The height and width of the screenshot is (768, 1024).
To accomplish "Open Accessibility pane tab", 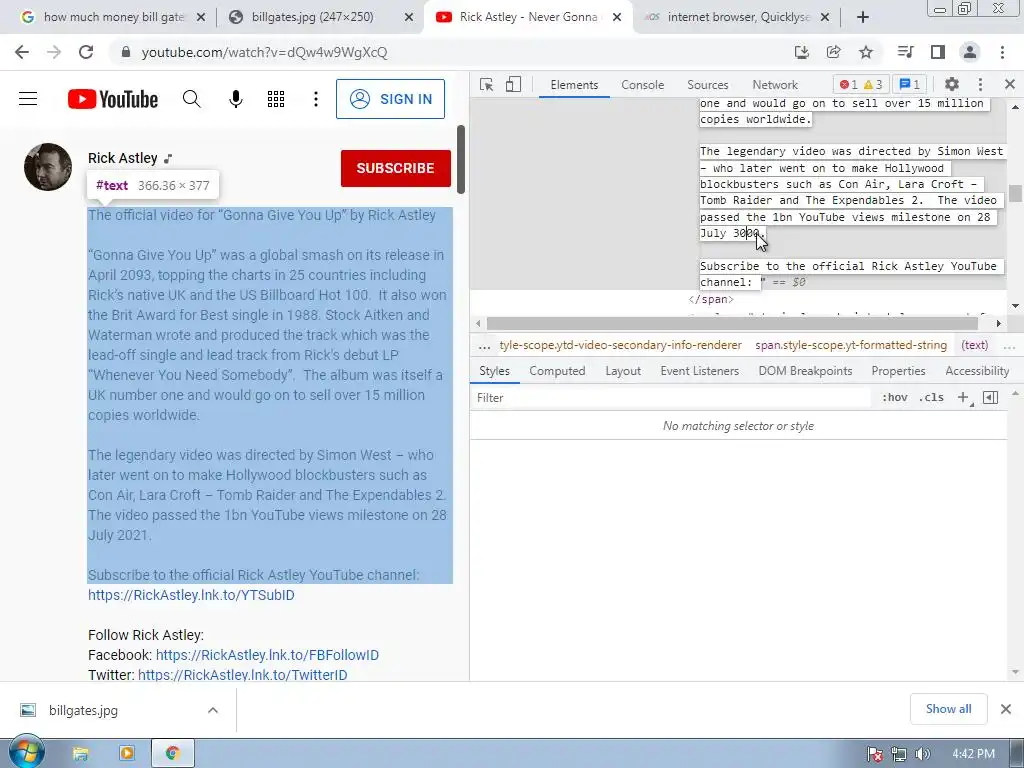I will coord(977,371).
